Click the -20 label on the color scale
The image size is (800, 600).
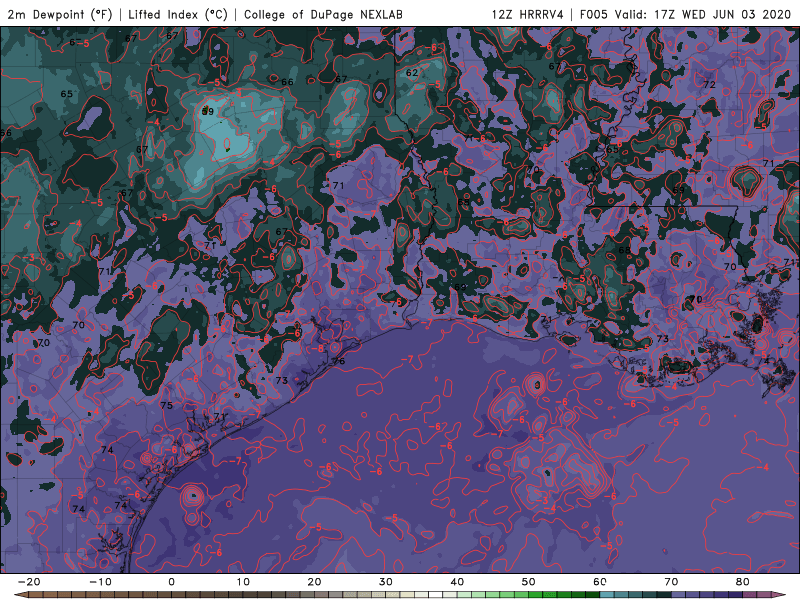(x=29, y=582)
